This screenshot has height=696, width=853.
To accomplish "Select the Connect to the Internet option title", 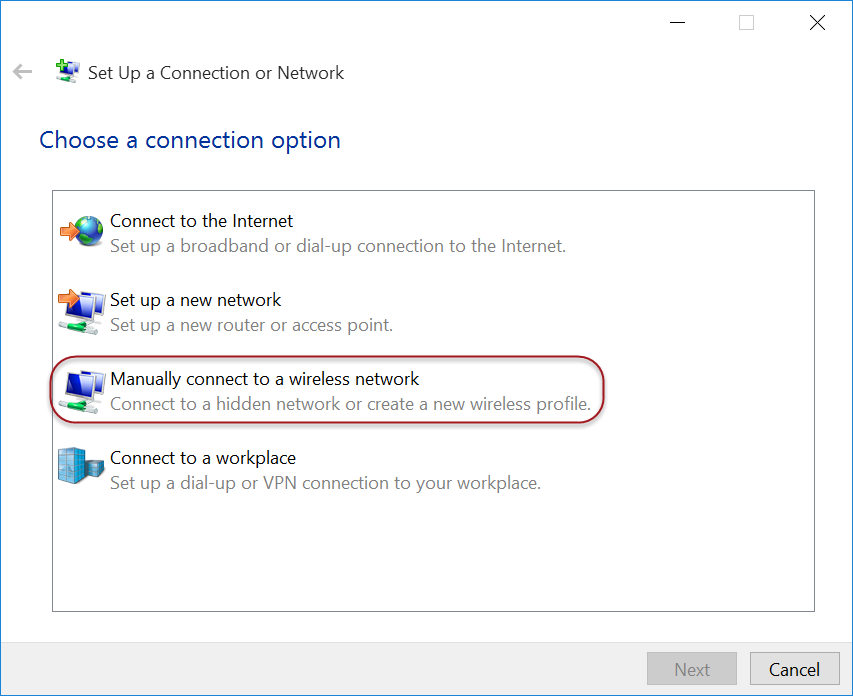I will 201,221.
